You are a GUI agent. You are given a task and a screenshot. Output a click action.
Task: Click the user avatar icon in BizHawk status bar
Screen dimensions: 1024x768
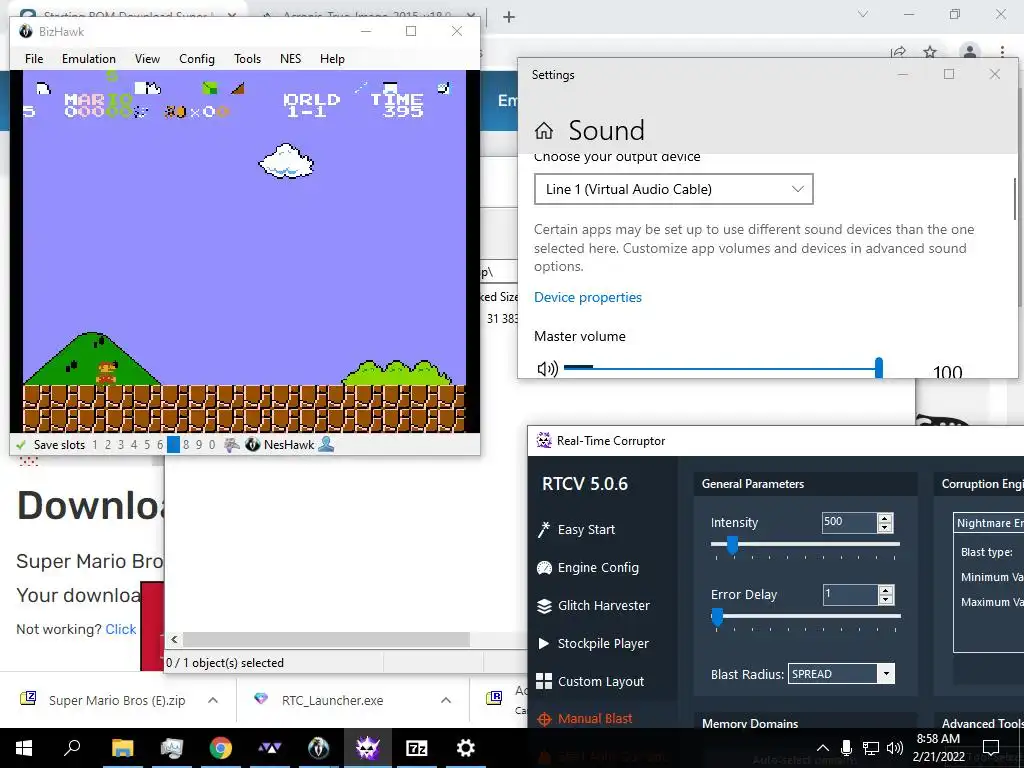pos(326,445)
